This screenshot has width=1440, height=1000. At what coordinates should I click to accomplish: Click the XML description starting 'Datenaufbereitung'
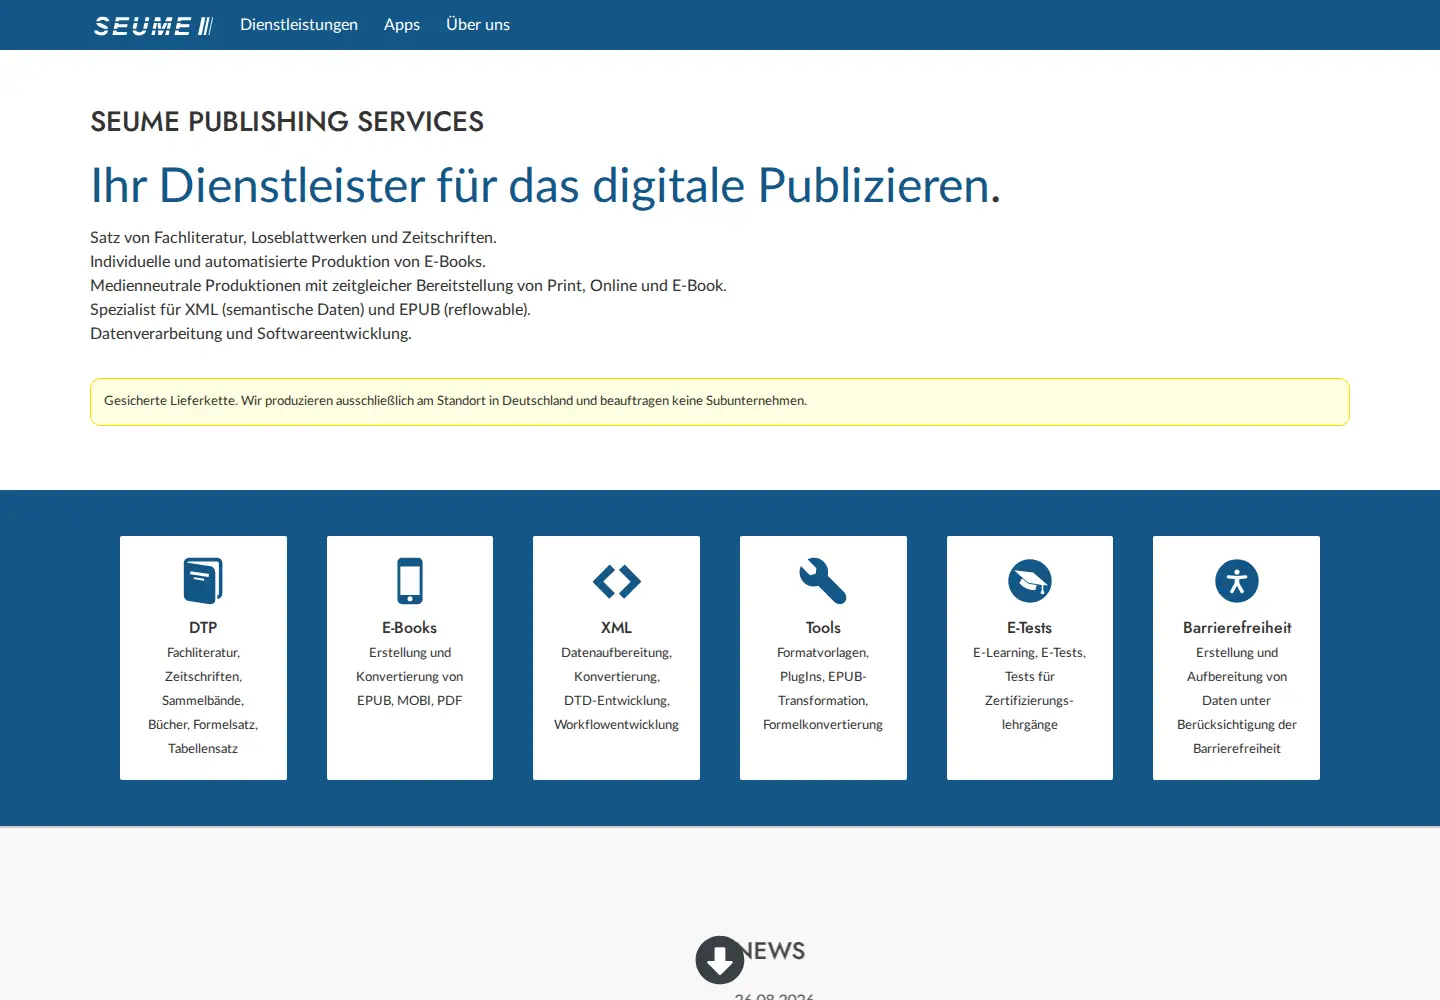click(617, 689)
